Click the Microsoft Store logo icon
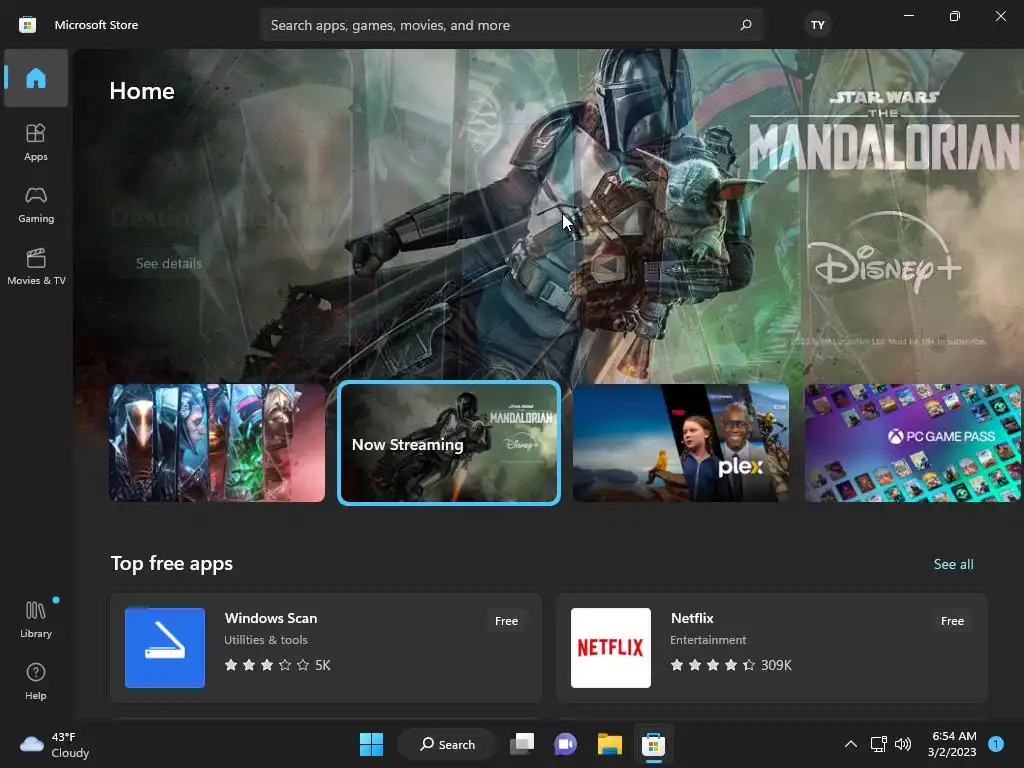The width and height of the screenshot is (1024, 768). [27, 25]
